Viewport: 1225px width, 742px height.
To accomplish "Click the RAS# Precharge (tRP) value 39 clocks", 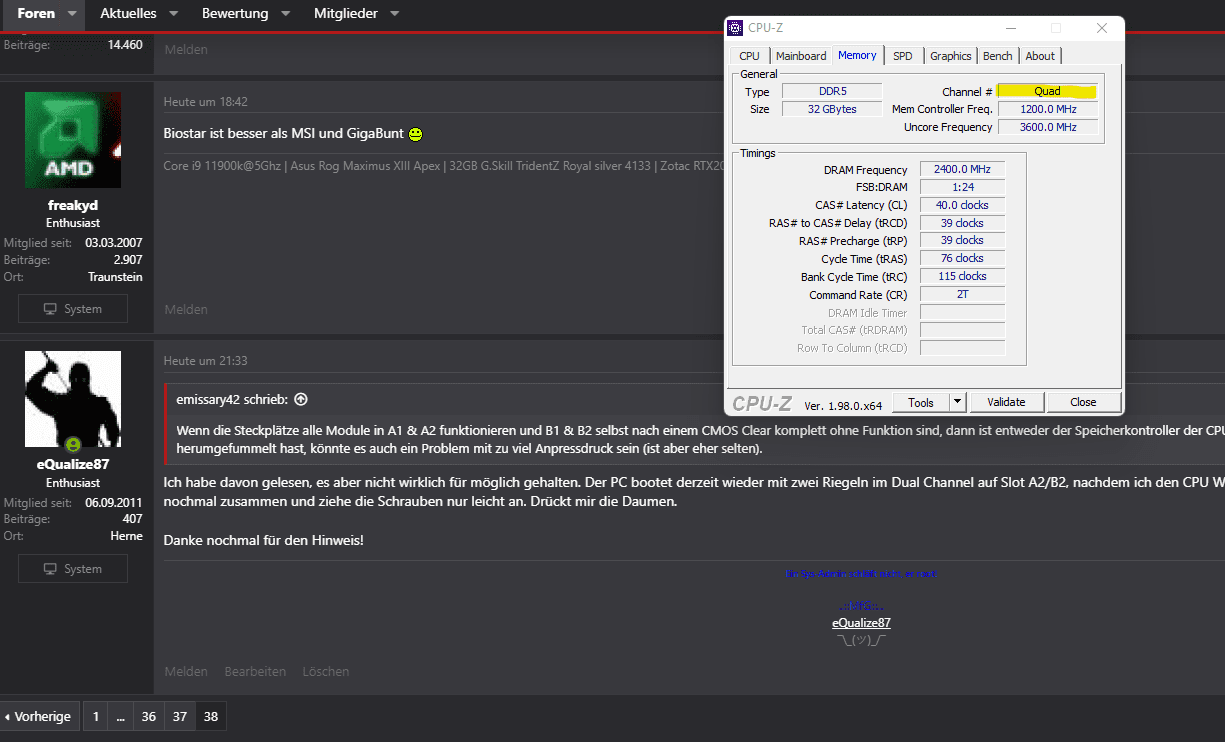I will coord(962,240).
